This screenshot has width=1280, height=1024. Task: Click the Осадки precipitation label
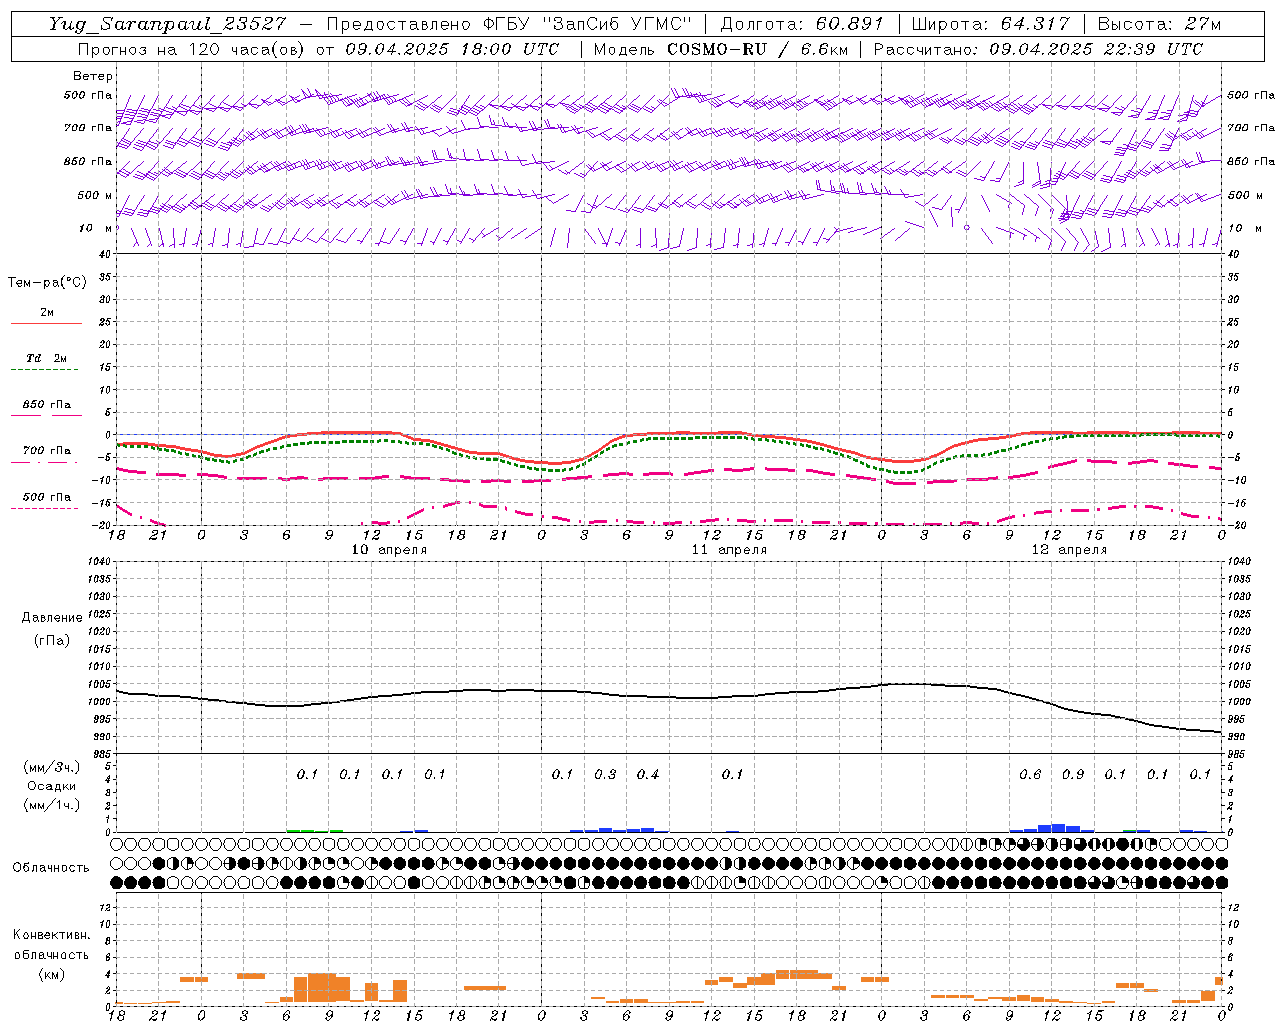pos(52,786)
